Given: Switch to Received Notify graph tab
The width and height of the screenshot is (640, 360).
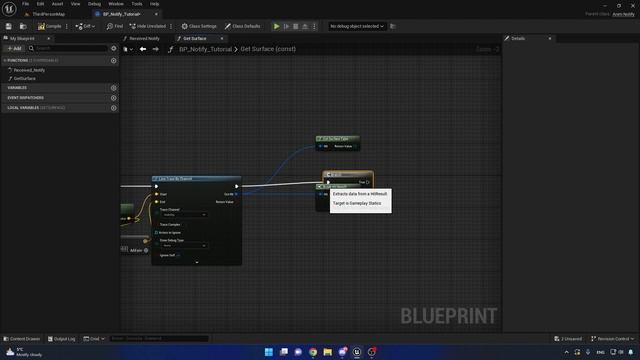Looking at the screenshot, I should (144, 38).
